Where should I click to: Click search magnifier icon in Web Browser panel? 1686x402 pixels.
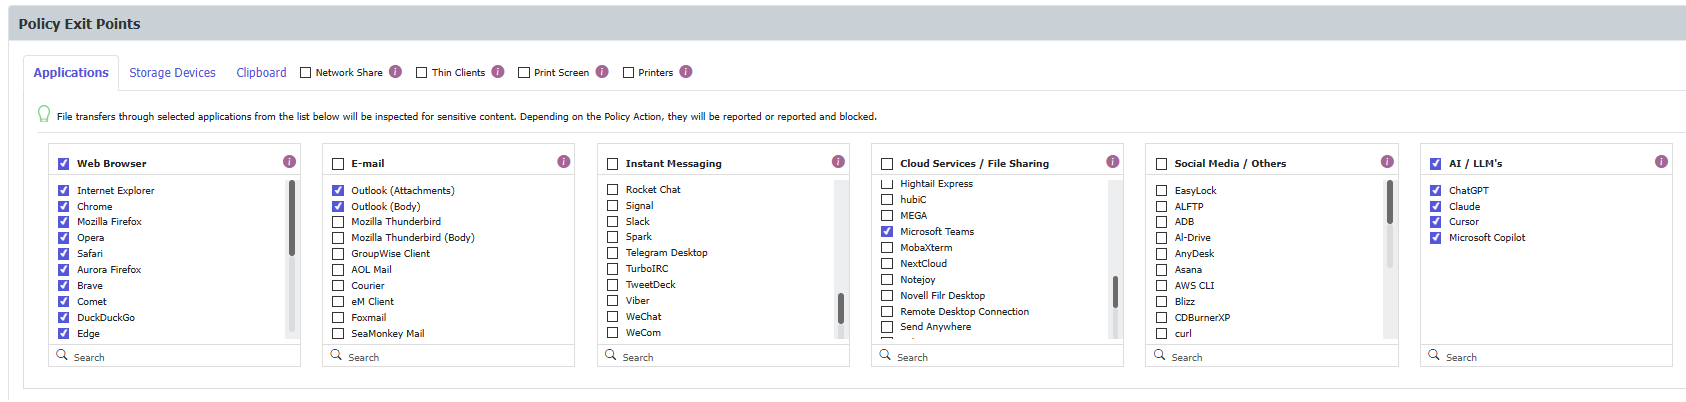click(62, 355)
